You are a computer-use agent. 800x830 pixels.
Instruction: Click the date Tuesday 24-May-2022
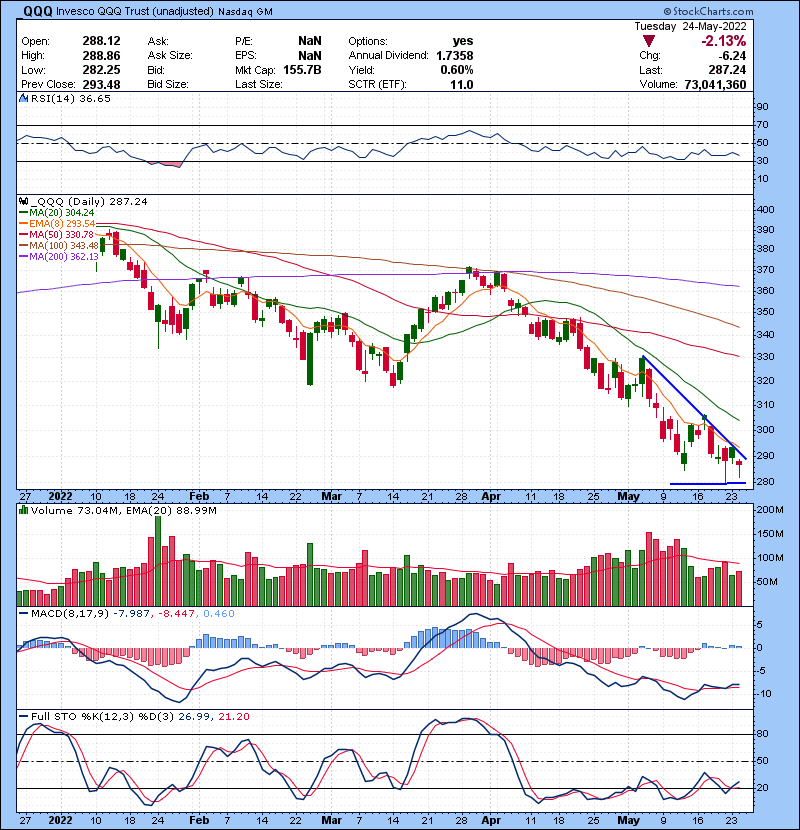coord(690,26)
